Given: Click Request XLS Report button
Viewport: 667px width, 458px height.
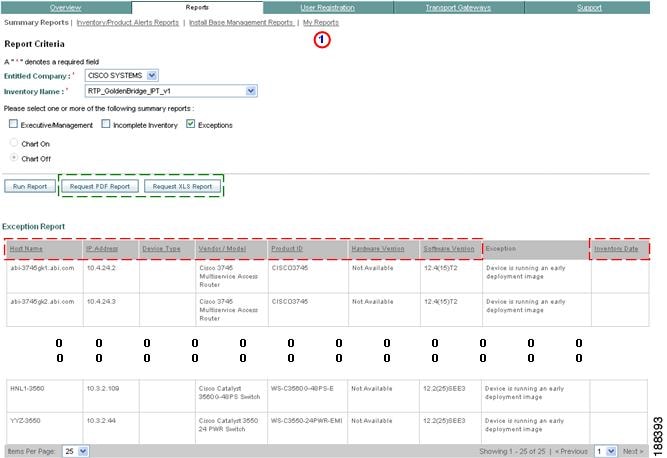Looking at the screenshot, I should (x=182, y=186).
